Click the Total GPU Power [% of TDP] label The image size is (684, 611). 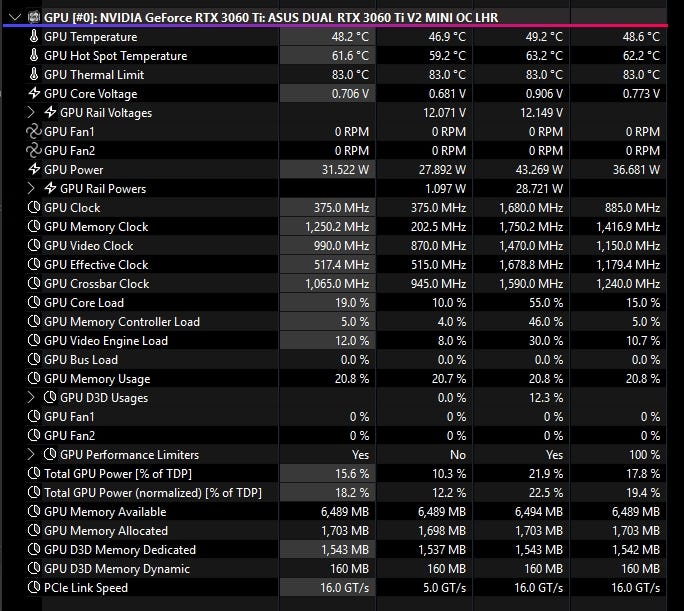point(117,473)
